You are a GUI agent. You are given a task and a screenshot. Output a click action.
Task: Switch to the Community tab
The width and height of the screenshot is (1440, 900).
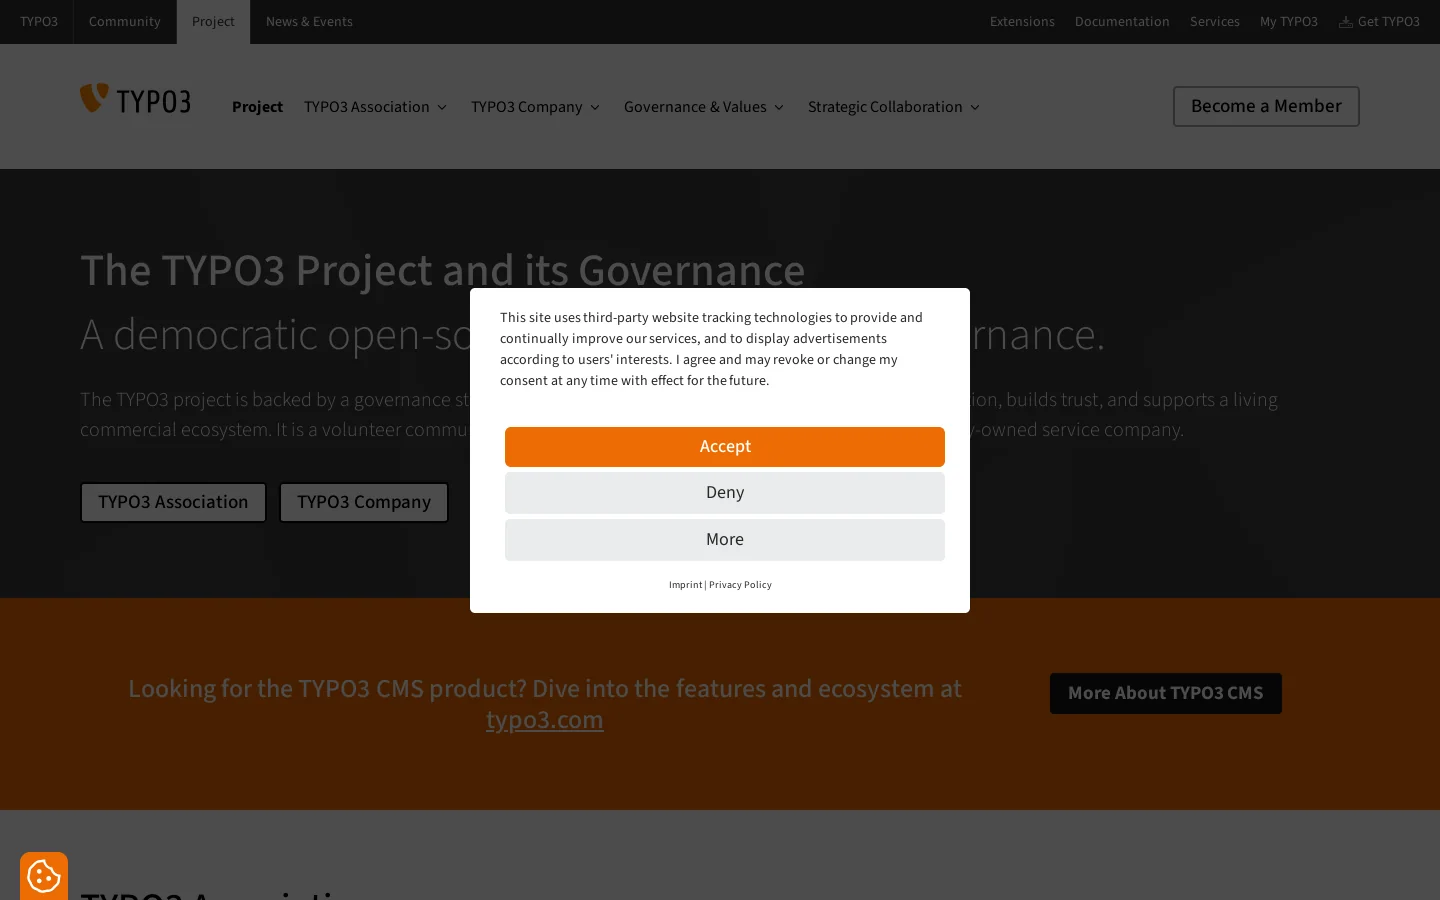(124, 21)
